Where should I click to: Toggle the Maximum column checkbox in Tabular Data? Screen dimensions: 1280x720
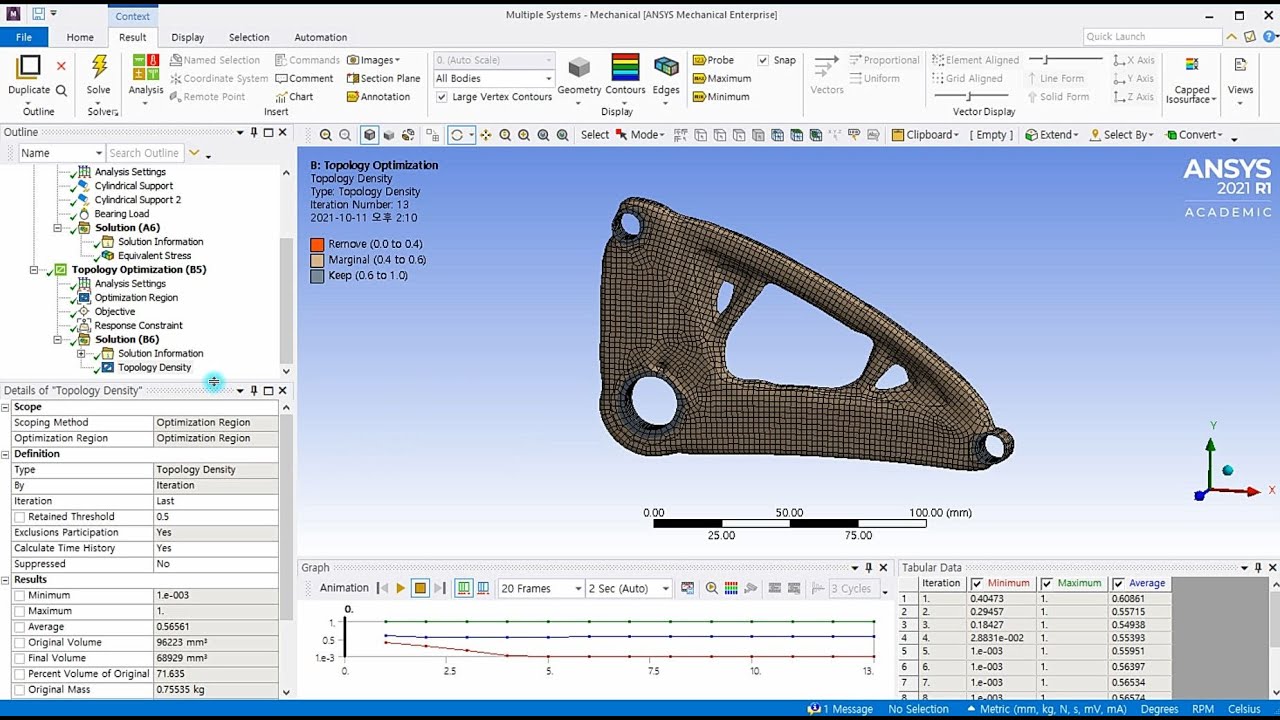tap(1047, 584)
